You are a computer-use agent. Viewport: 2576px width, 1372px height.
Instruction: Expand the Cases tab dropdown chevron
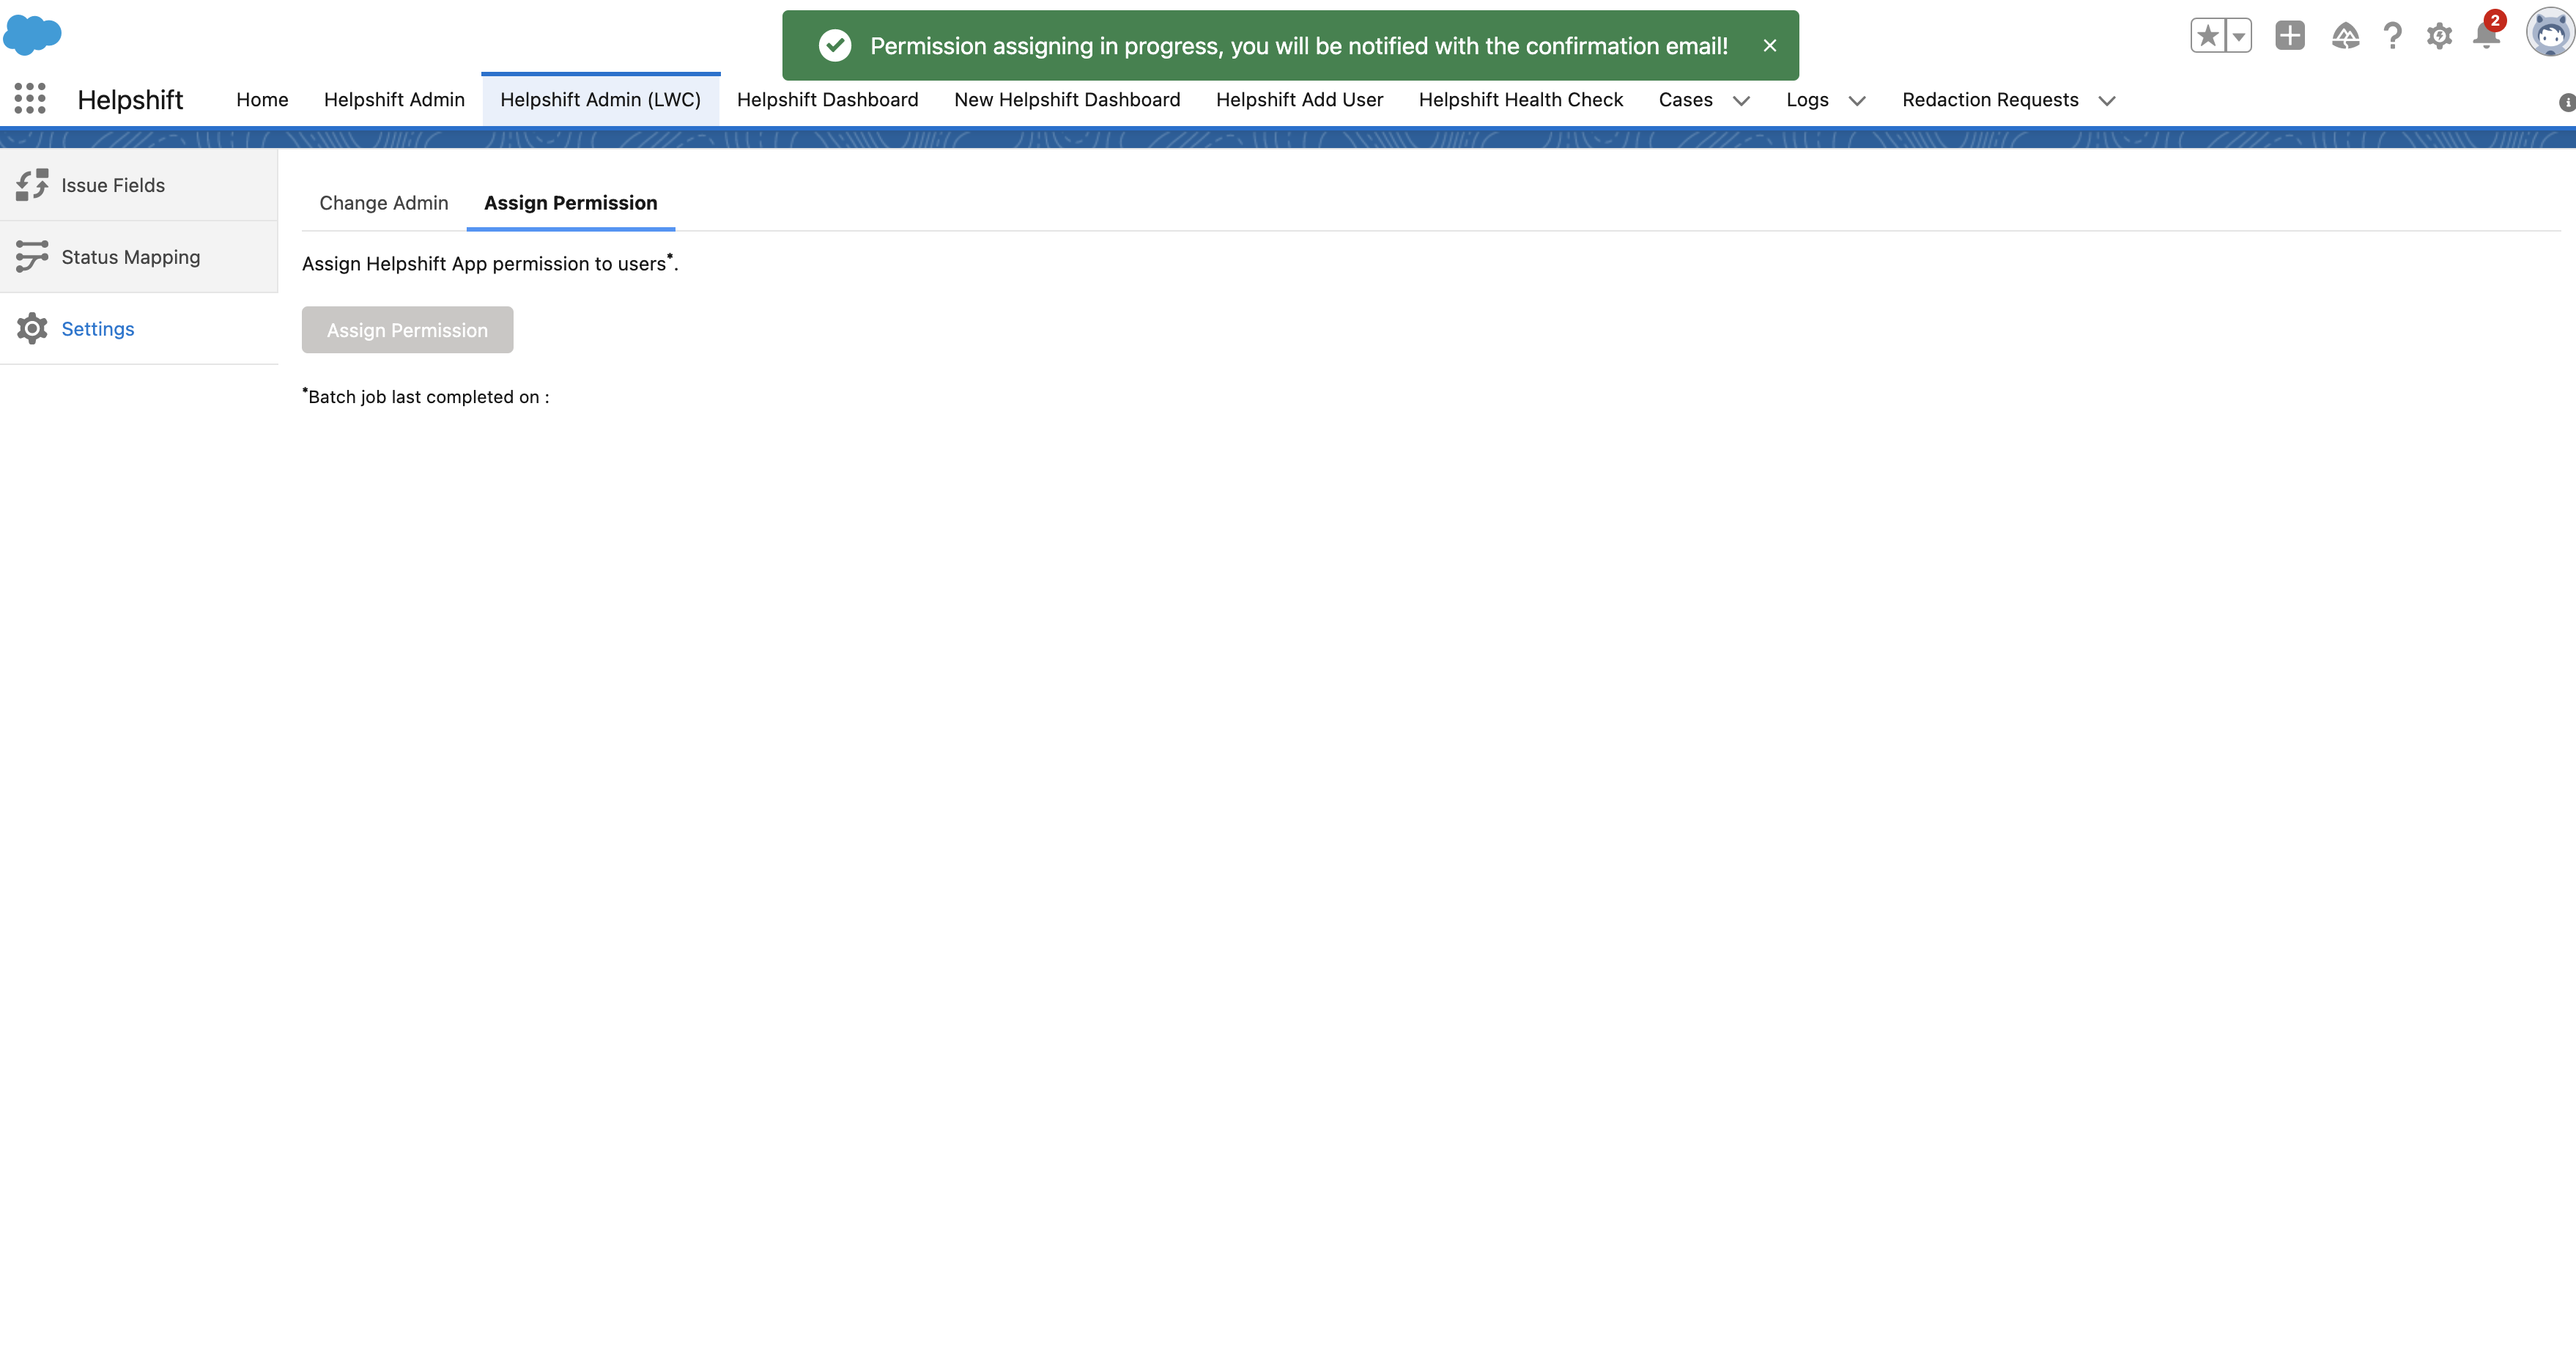click(x=1741, y=101)
